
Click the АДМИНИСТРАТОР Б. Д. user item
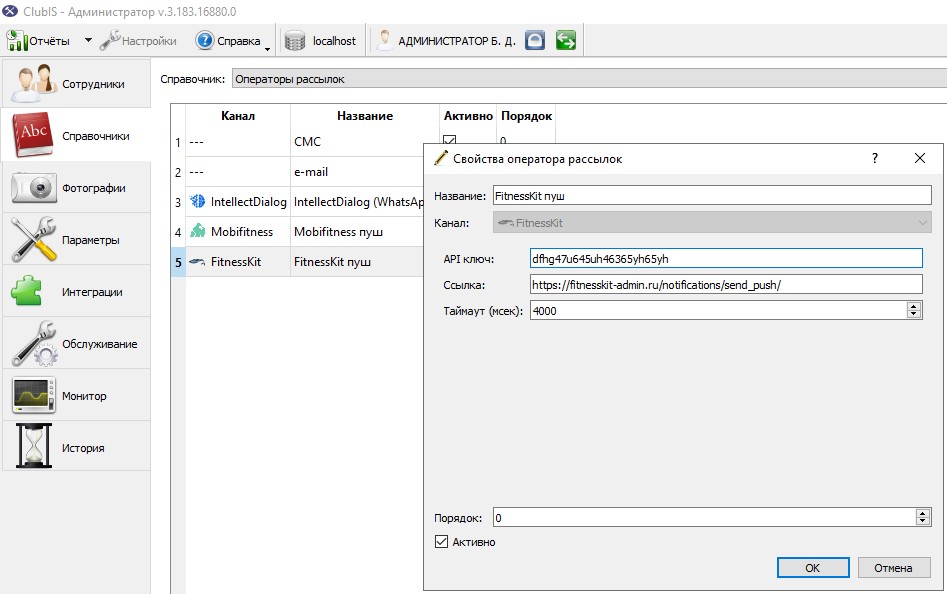(x=446, y=40)
